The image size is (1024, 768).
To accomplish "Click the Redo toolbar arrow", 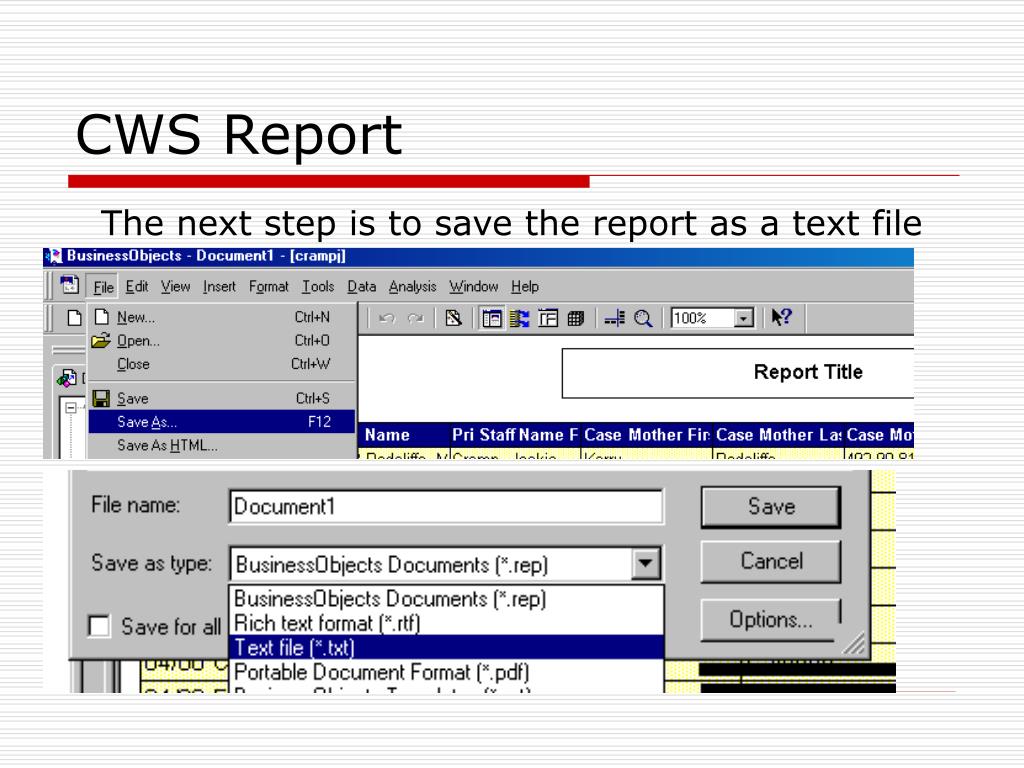I will coord(415,318).
